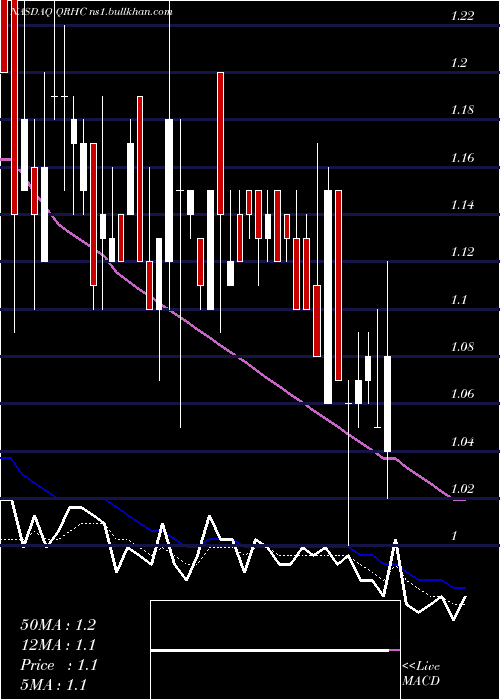Click the last white candle near 1.04–1.08

(x=388, y=404)
